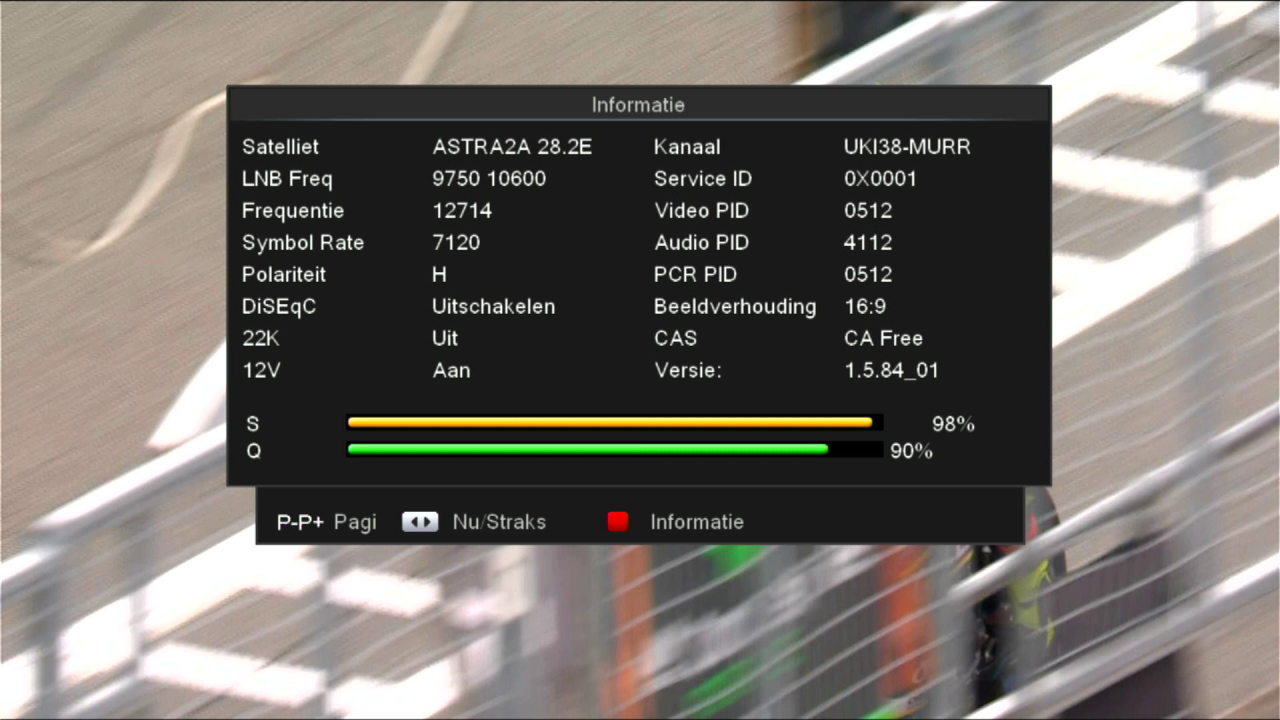Select Video PID value 0512

coord(868,211)
